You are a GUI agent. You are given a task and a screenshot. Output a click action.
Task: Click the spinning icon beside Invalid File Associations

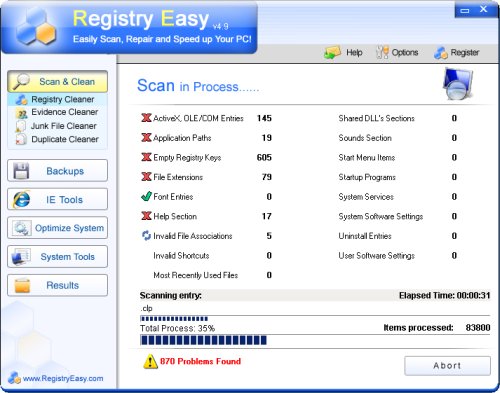pyautogui.click(x=146, y=236)
